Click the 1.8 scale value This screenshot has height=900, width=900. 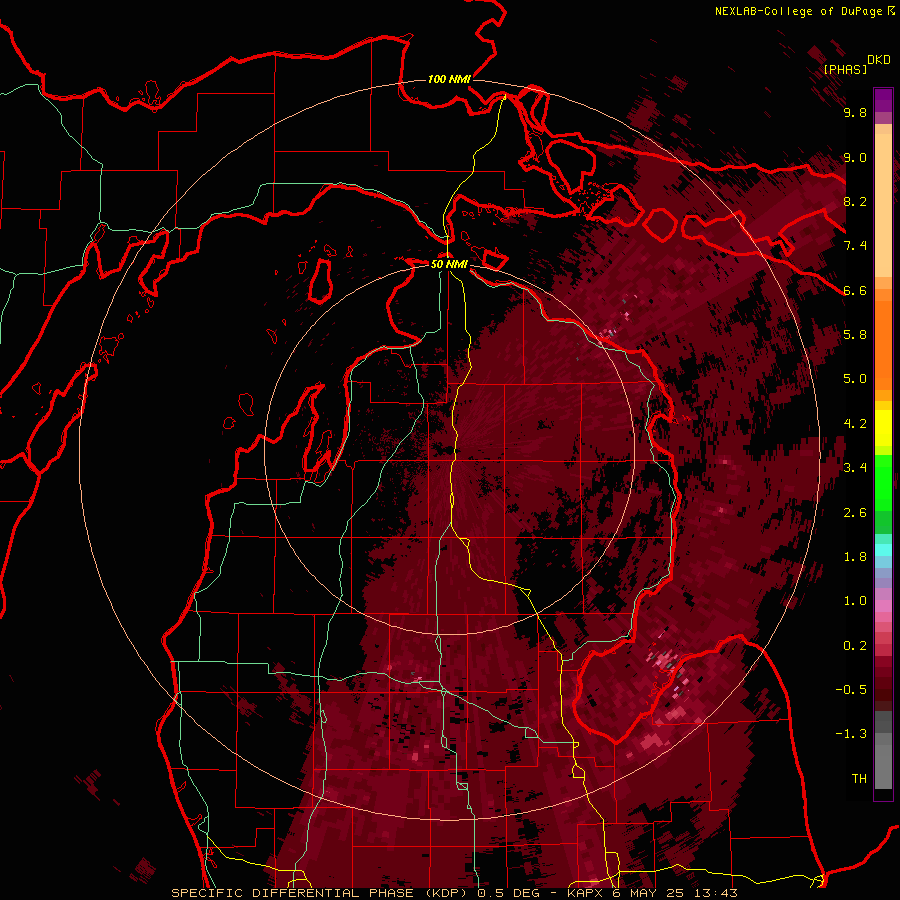tap(855, 557)
